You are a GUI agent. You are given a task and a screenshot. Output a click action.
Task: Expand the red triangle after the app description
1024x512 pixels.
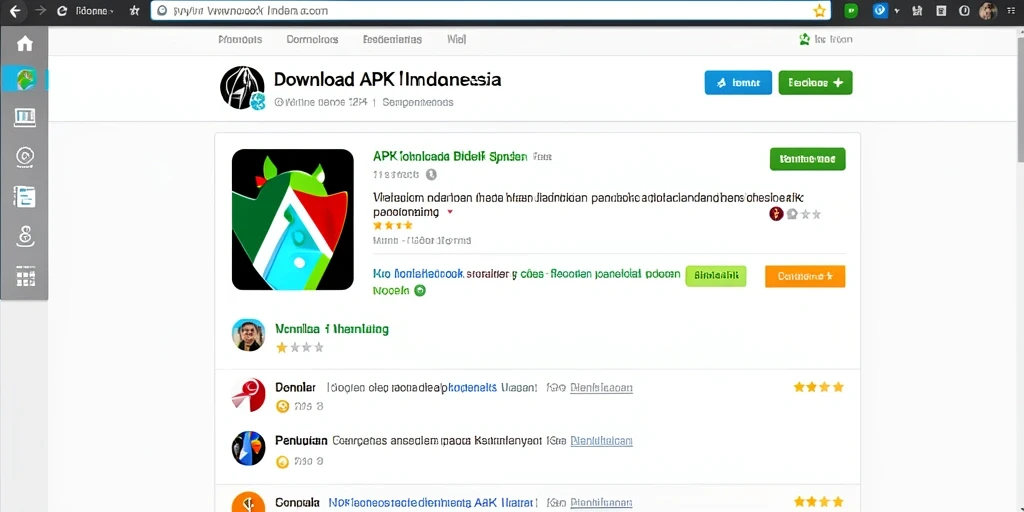coord(449,212)
